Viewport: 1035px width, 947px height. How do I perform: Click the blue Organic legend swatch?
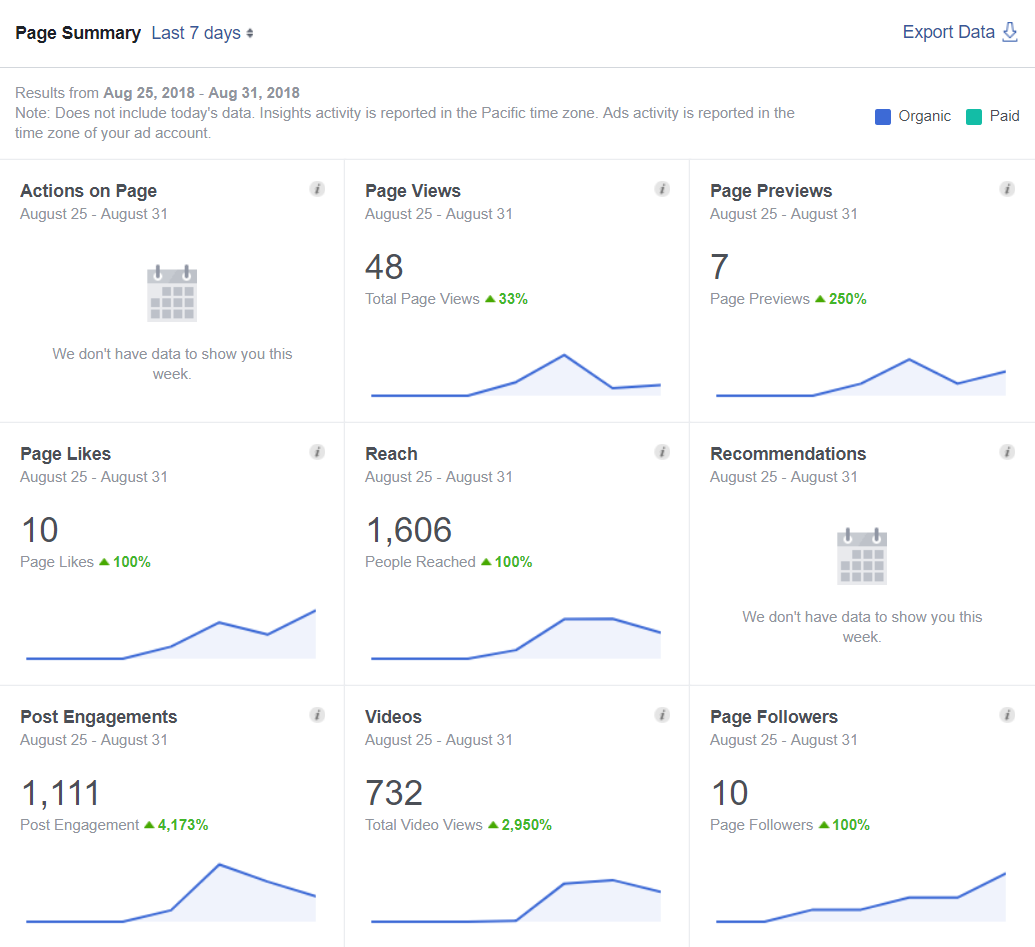pos(883,117)
